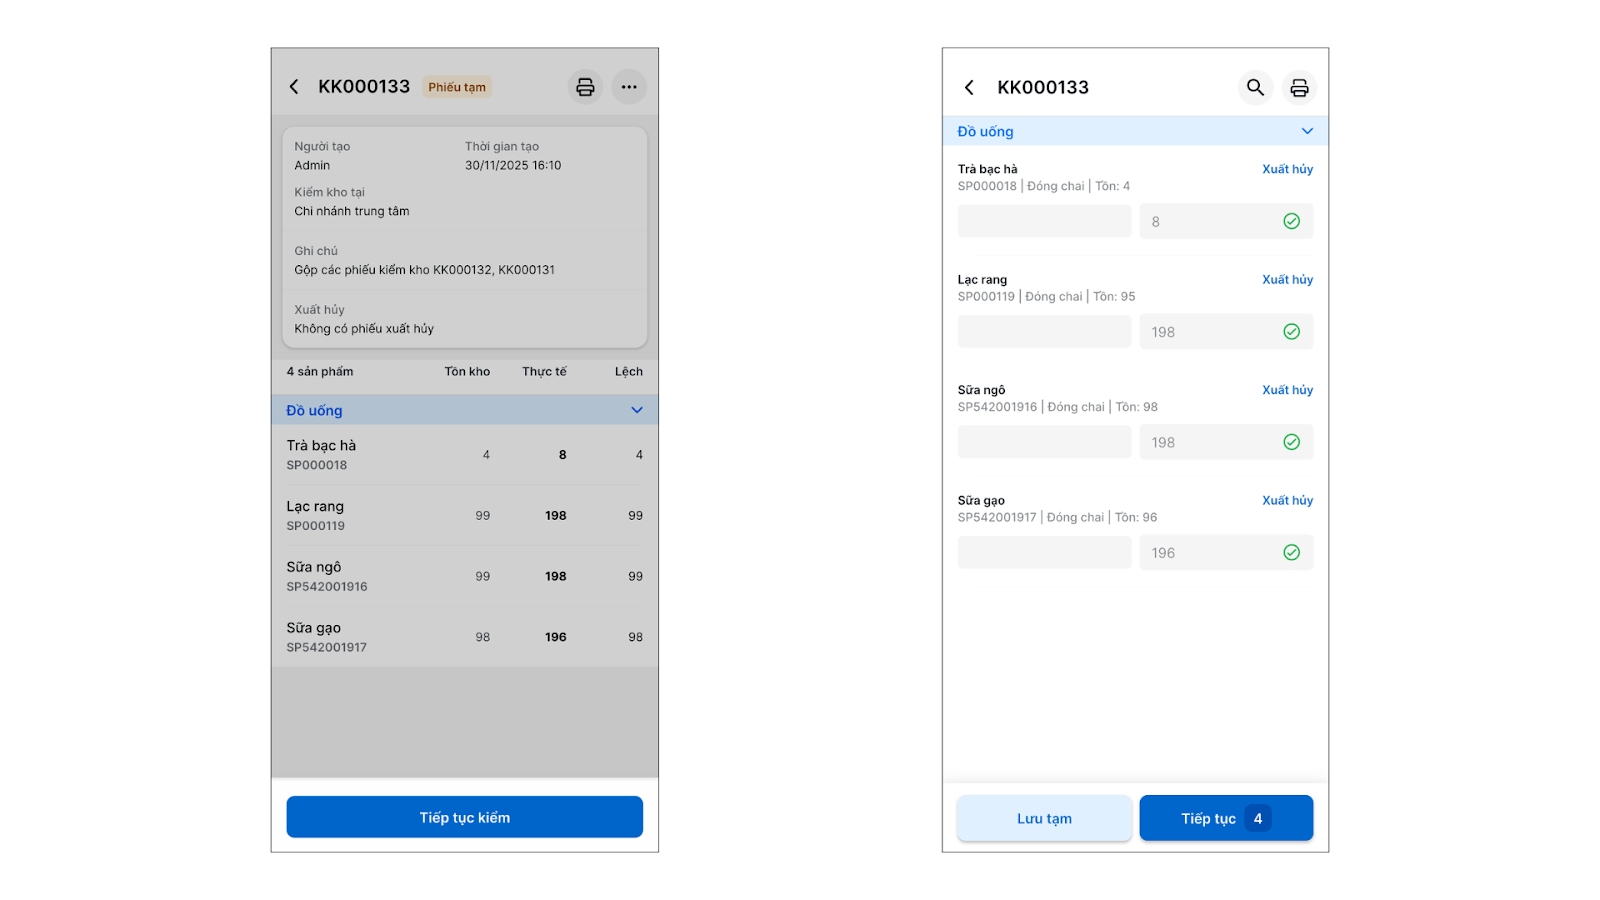The width and height of the screenshot is (1600, 900).
Task: Print from the left detail screen
Action: tap(585, 87)
